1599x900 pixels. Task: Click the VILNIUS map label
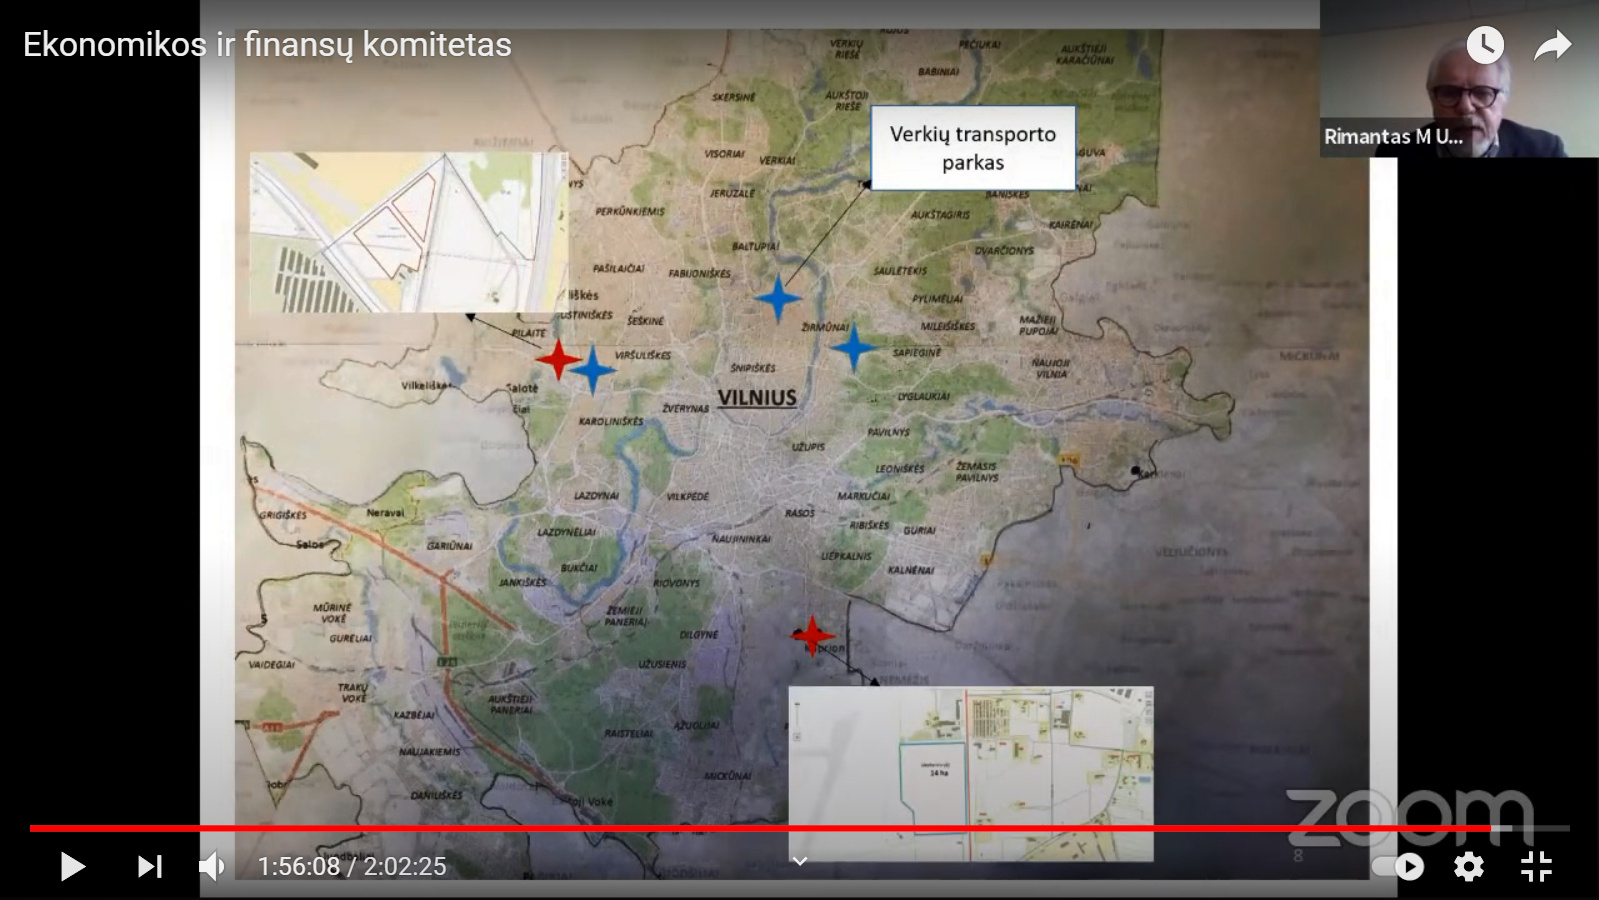[757, 397]
